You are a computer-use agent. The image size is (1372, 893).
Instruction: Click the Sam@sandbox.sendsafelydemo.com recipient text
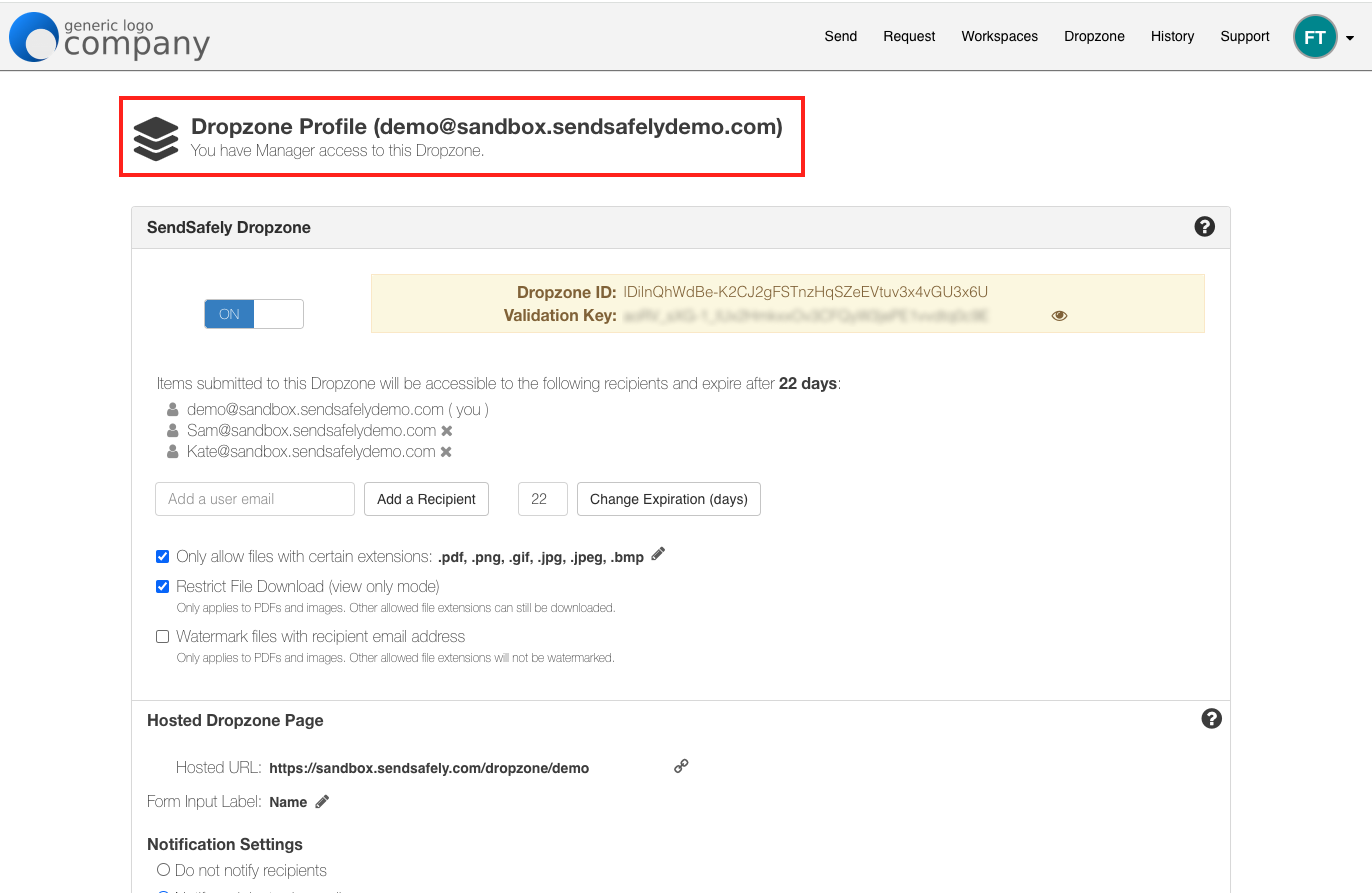click(311, 430)
